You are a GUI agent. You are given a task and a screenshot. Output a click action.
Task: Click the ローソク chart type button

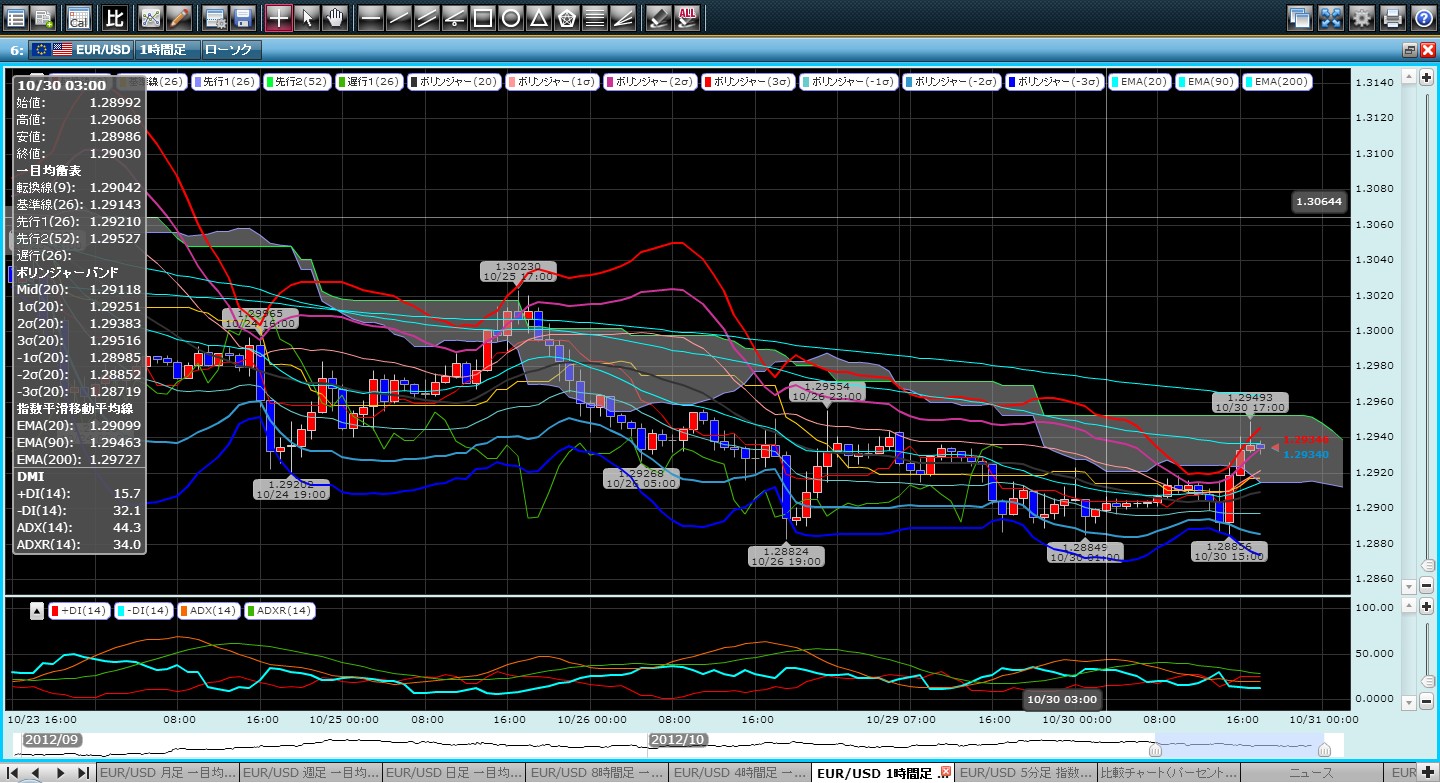pos(230,49)
